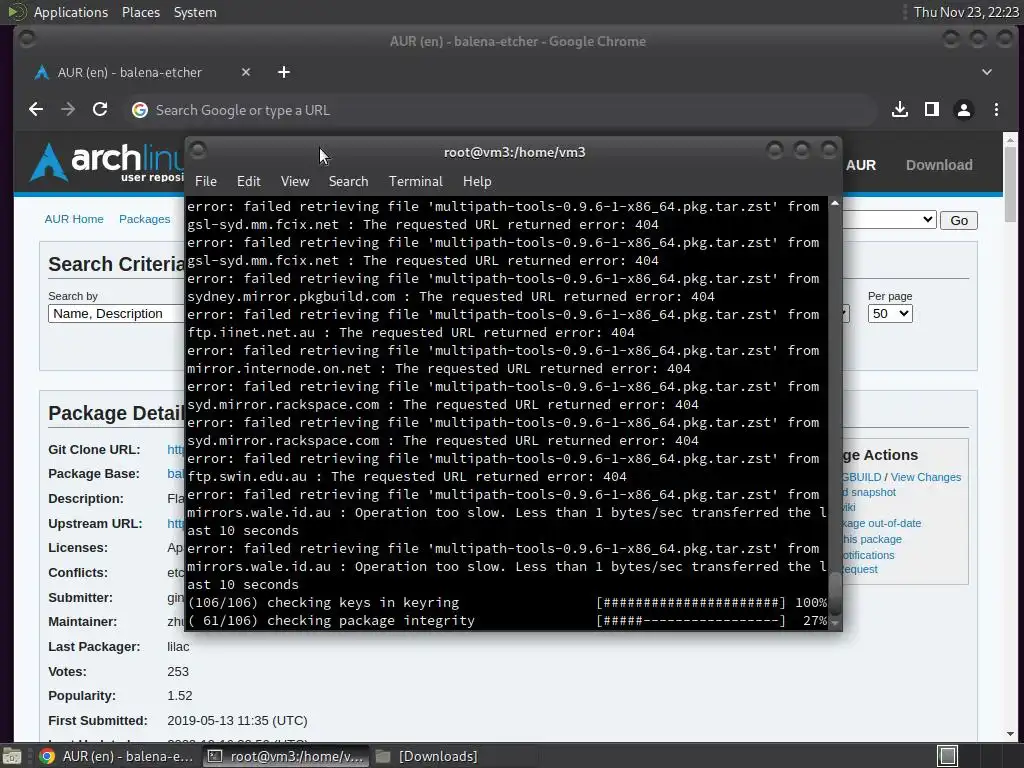Open terminal Help menu

point(477,182)
